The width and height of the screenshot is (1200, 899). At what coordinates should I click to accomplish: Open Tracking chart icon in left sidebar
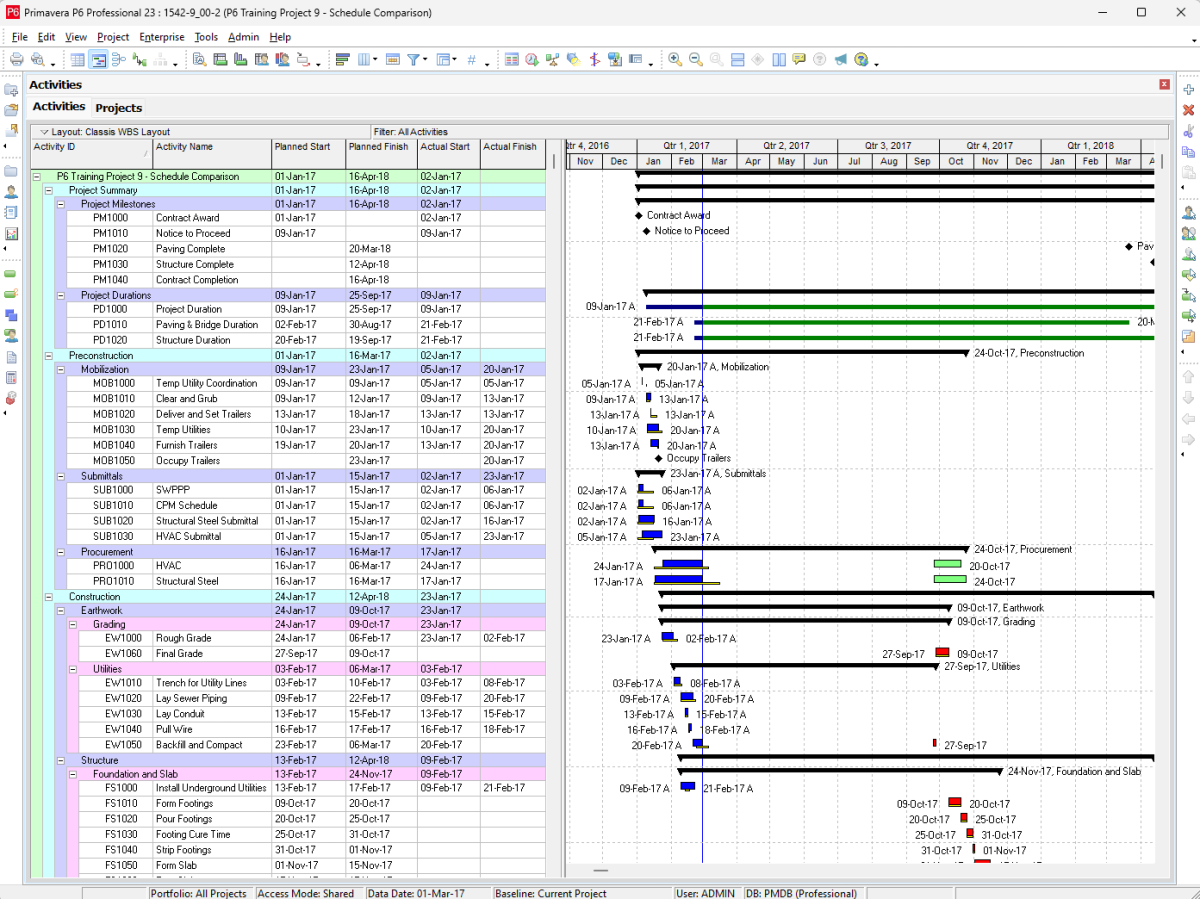pos(11,234)
